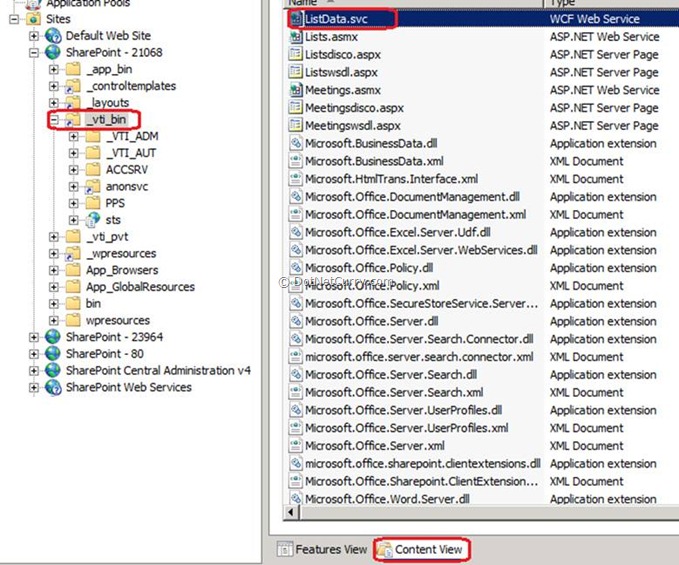Viewport: 679px width, 565px height.
Task: Click the SharePoint Web Services globe icon
Action: point(53,387)
